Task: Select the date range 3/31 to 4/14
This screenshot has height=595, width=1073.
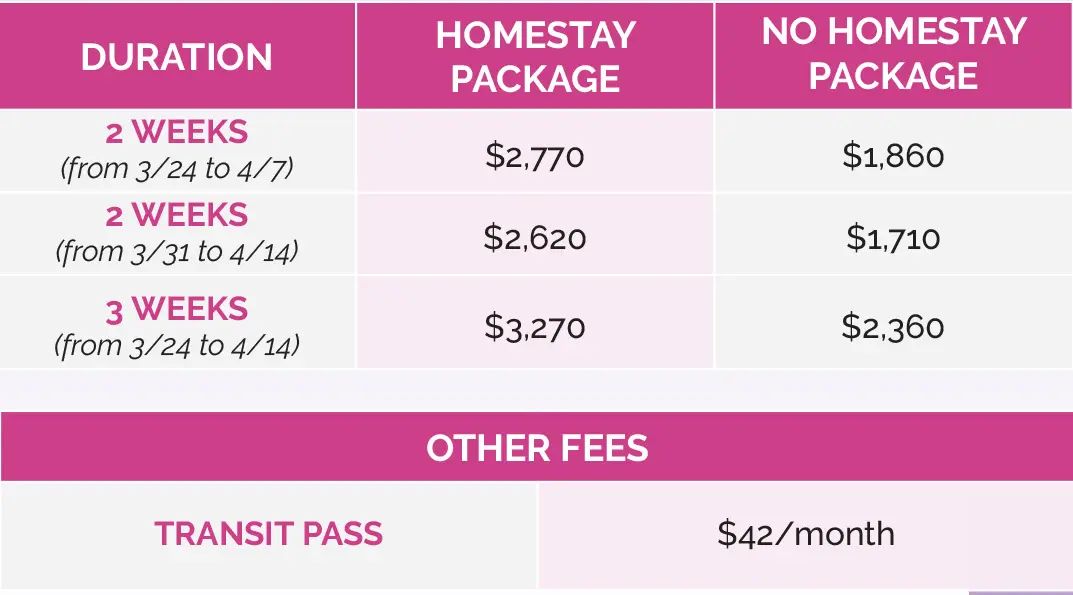Action: click(177, 252)
